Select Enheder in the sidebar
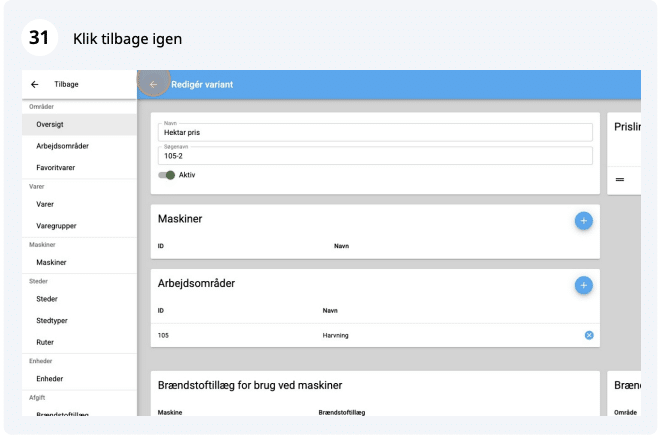 51,379
